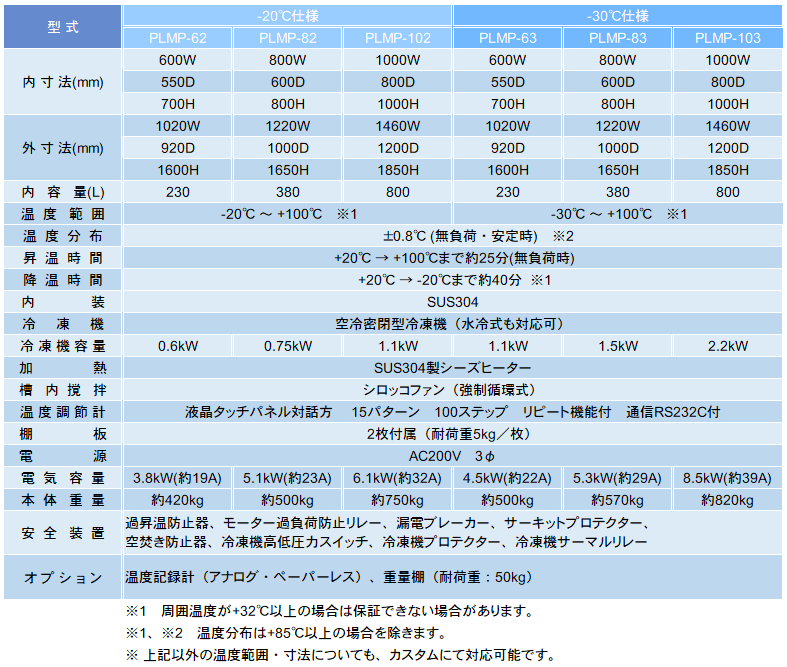787x667 pixels.
Task: Click the 空冷密閉型冷凍機 refrigerator type cell
Action: 452,324
